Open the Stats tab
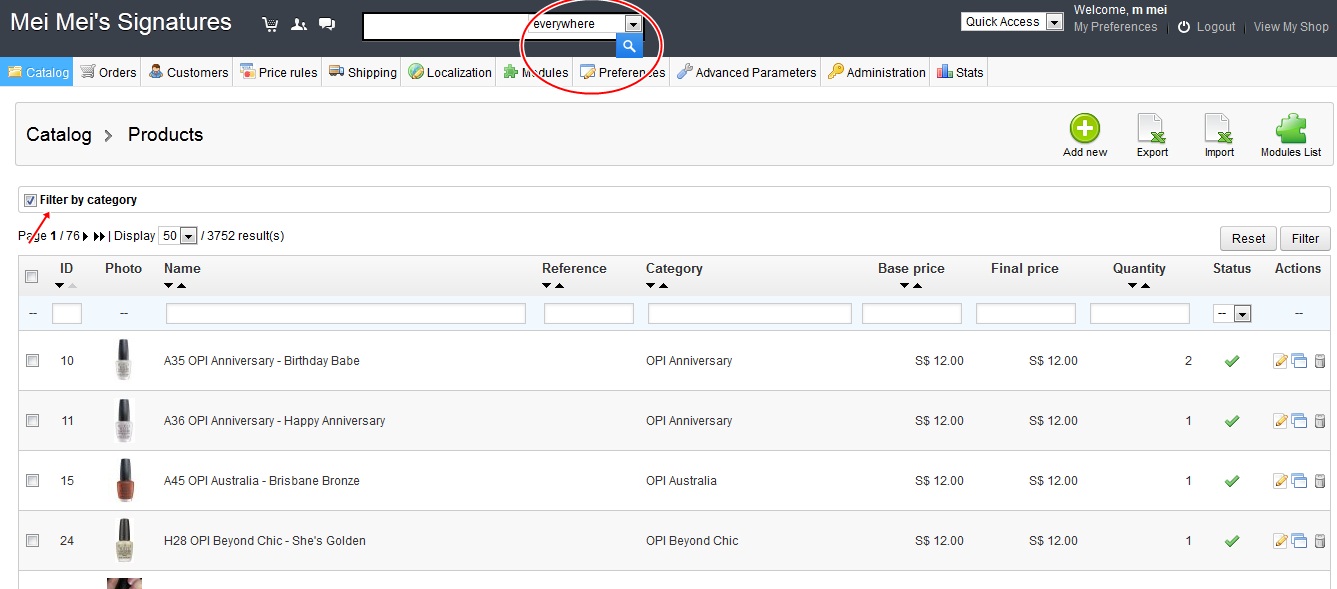Viewport: 1337px width, 589px height. click(x=960, y=72)
